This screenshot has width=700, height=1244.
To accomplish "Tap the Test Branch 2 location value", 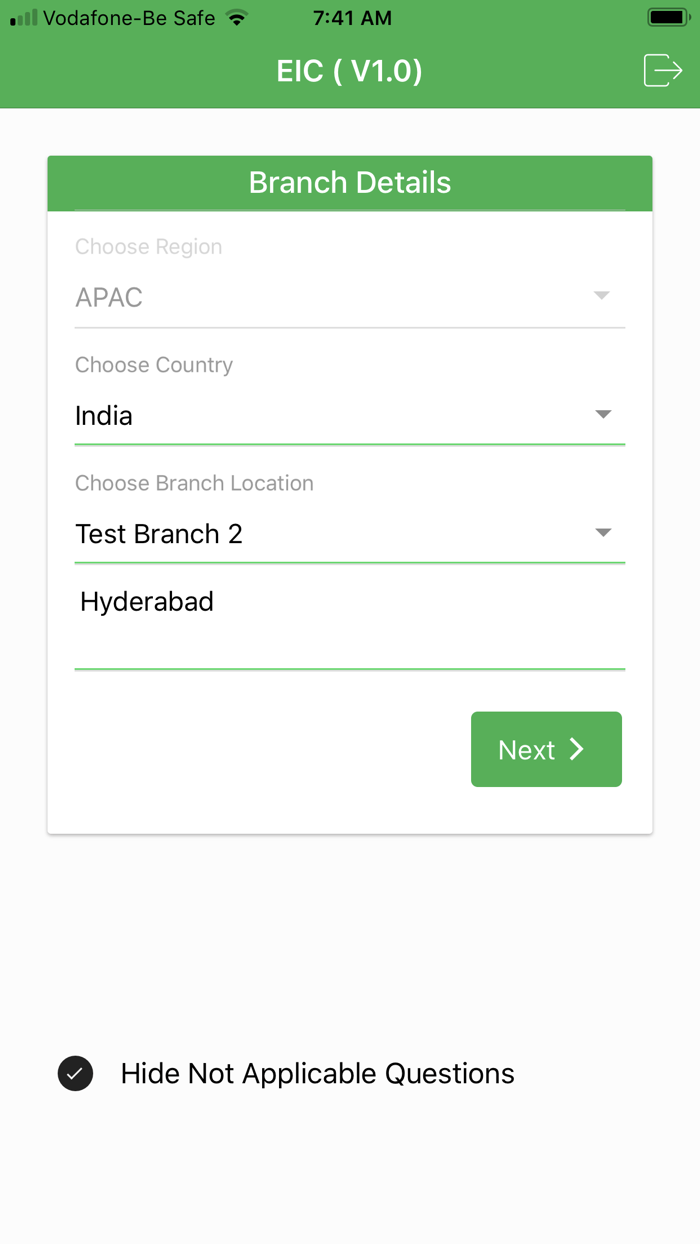I will (x=159, y=534).
